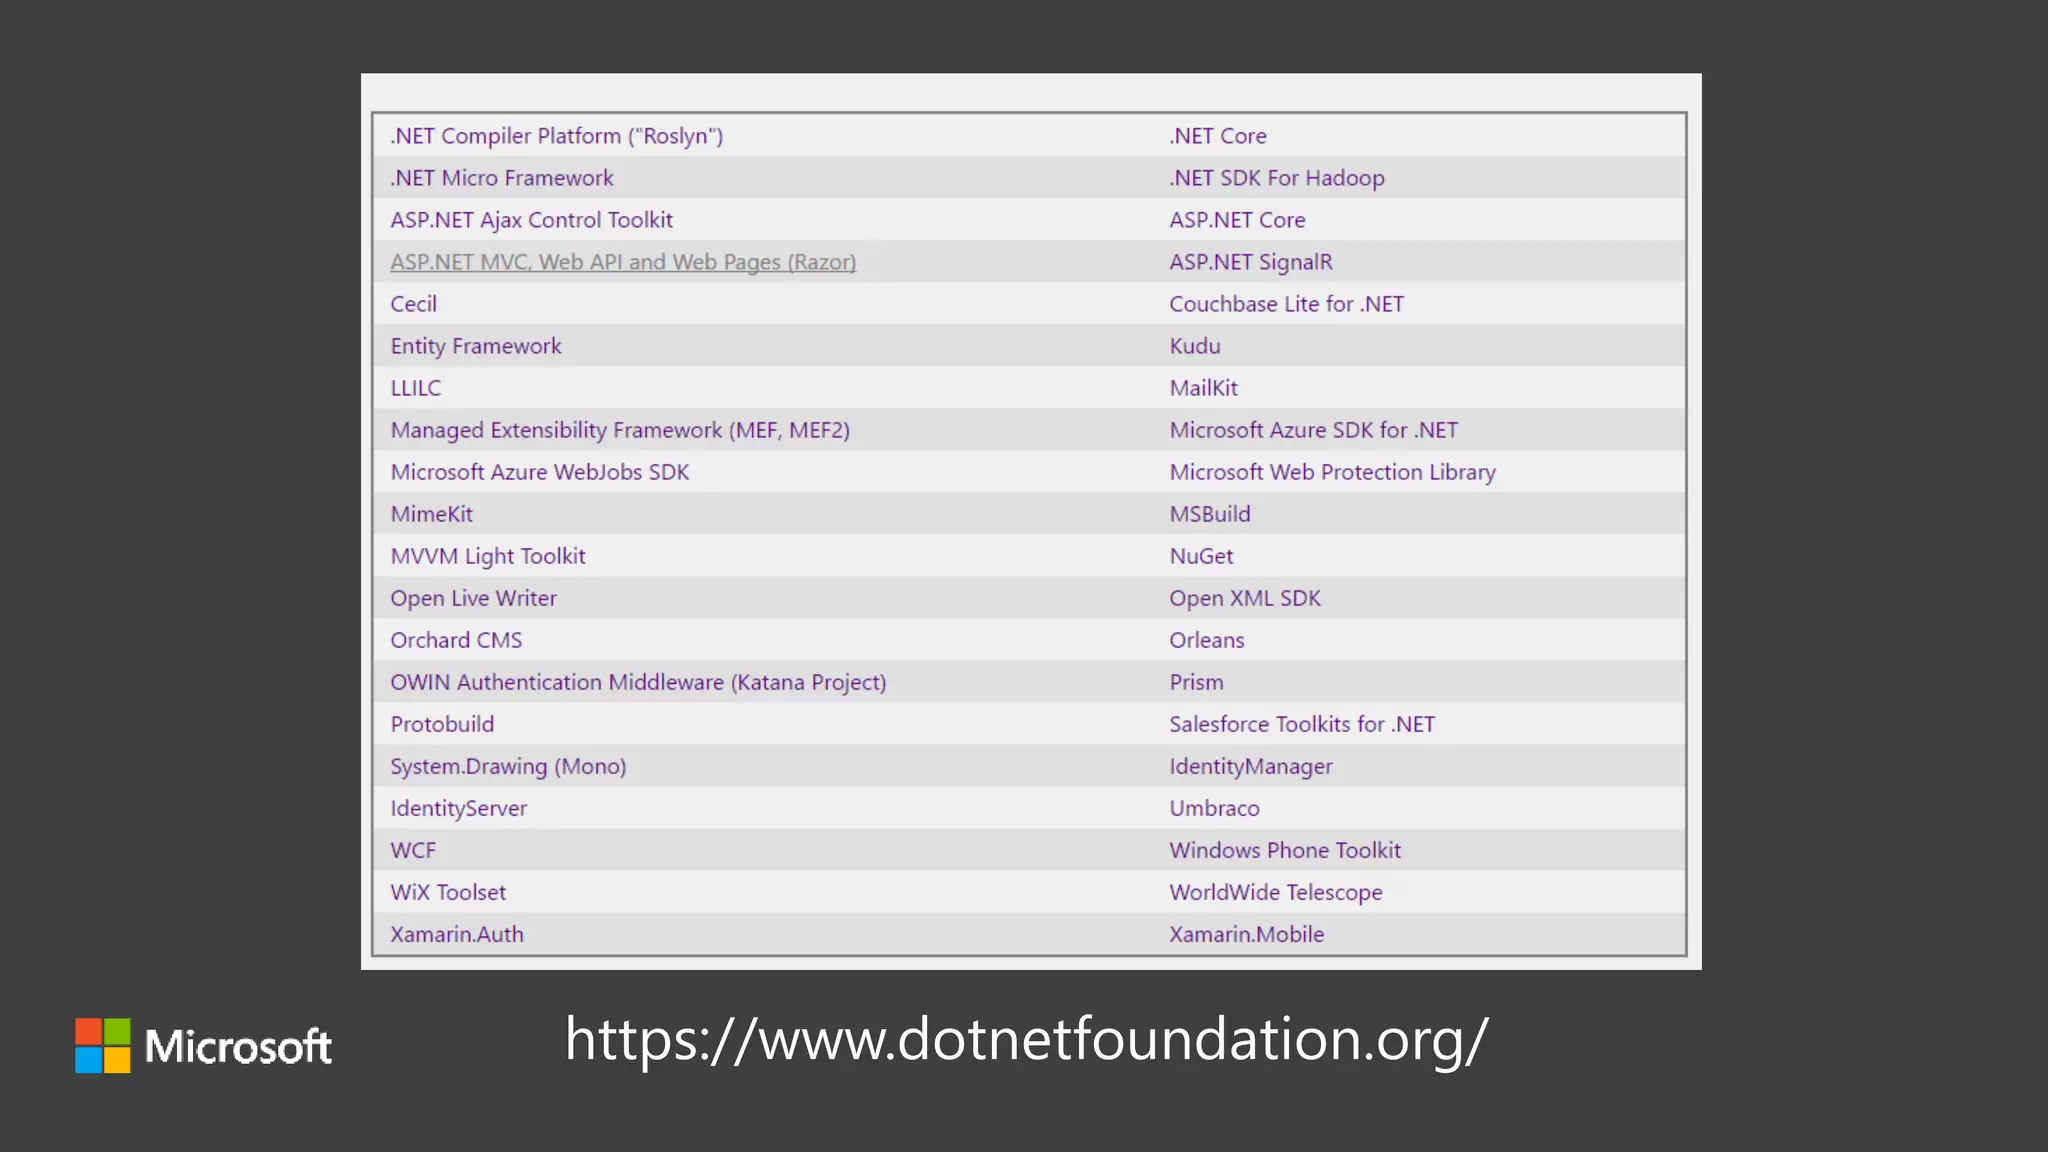Screen dimensions: 2048x1152
Task: Click Microsoft Azure SDK for .NET
Action: (1314, 430)
